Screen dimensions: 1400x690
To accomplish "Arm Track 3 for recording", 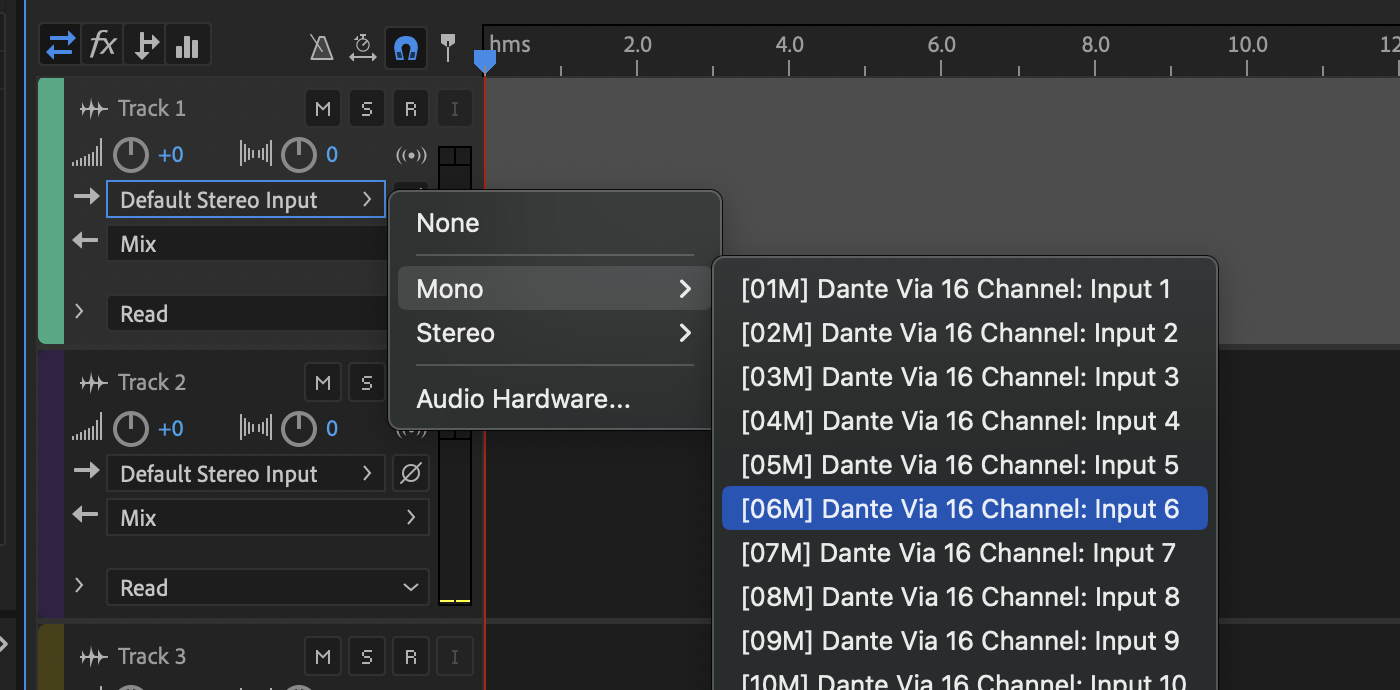I will (410, 657).
